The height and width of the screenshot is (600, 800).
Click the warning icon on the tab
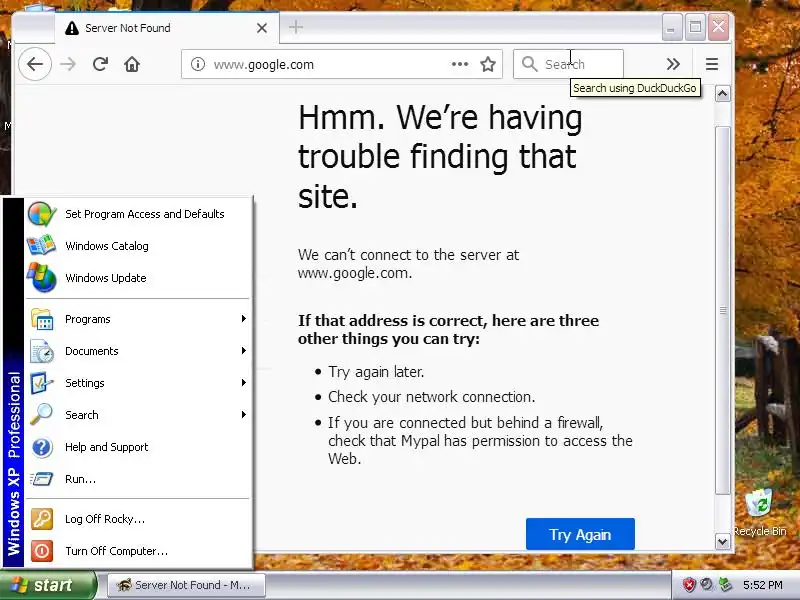(x=72, y=28)
